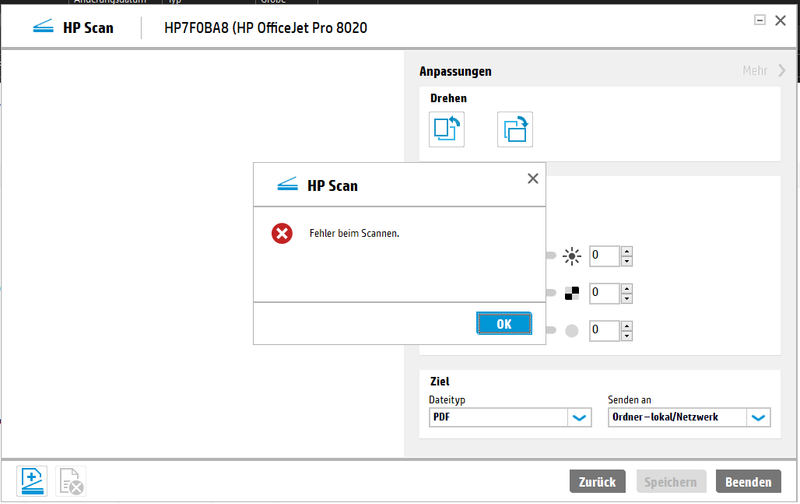Screen dimensions: 800x504
Task: Click the contrast checkered icon
Action: [572, 293]
